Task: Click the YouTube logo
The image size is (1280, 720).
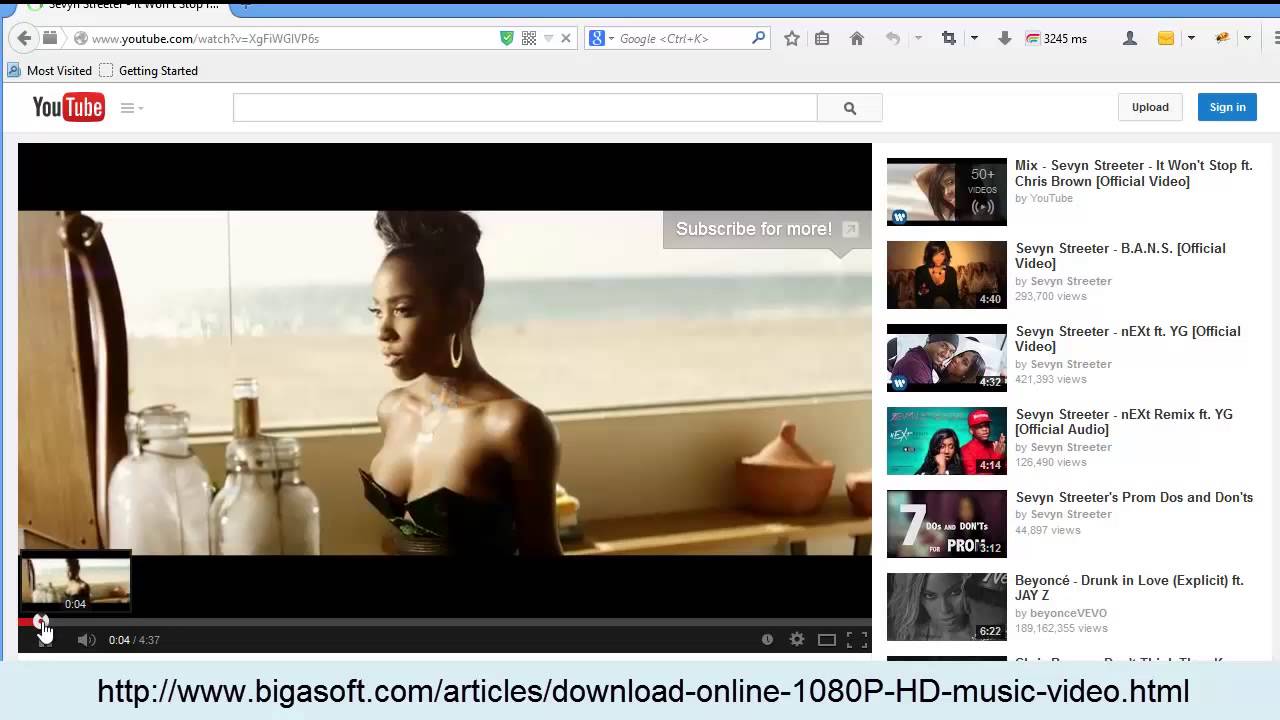Action: [x=68, y=107]
